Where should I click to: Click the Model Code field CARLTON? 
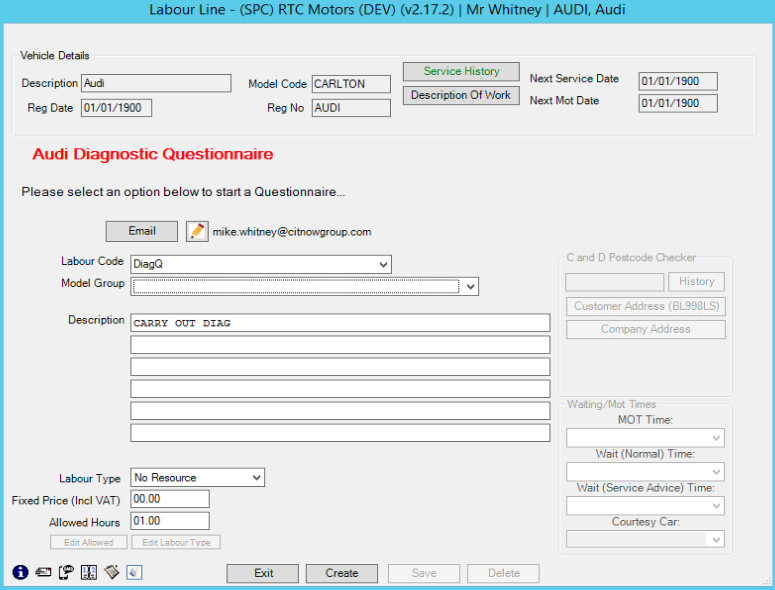click(x=351, y=84)
